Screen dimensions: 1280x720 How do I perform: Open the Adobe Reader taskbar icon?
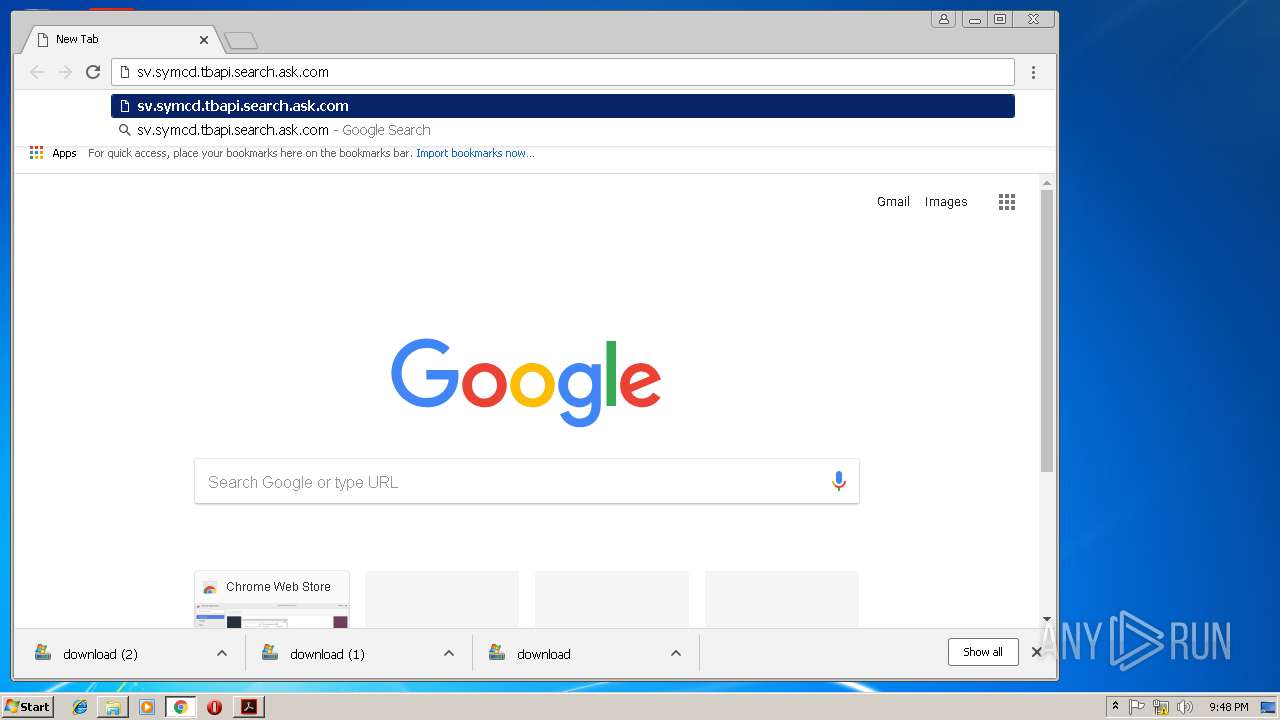point(249,707)
